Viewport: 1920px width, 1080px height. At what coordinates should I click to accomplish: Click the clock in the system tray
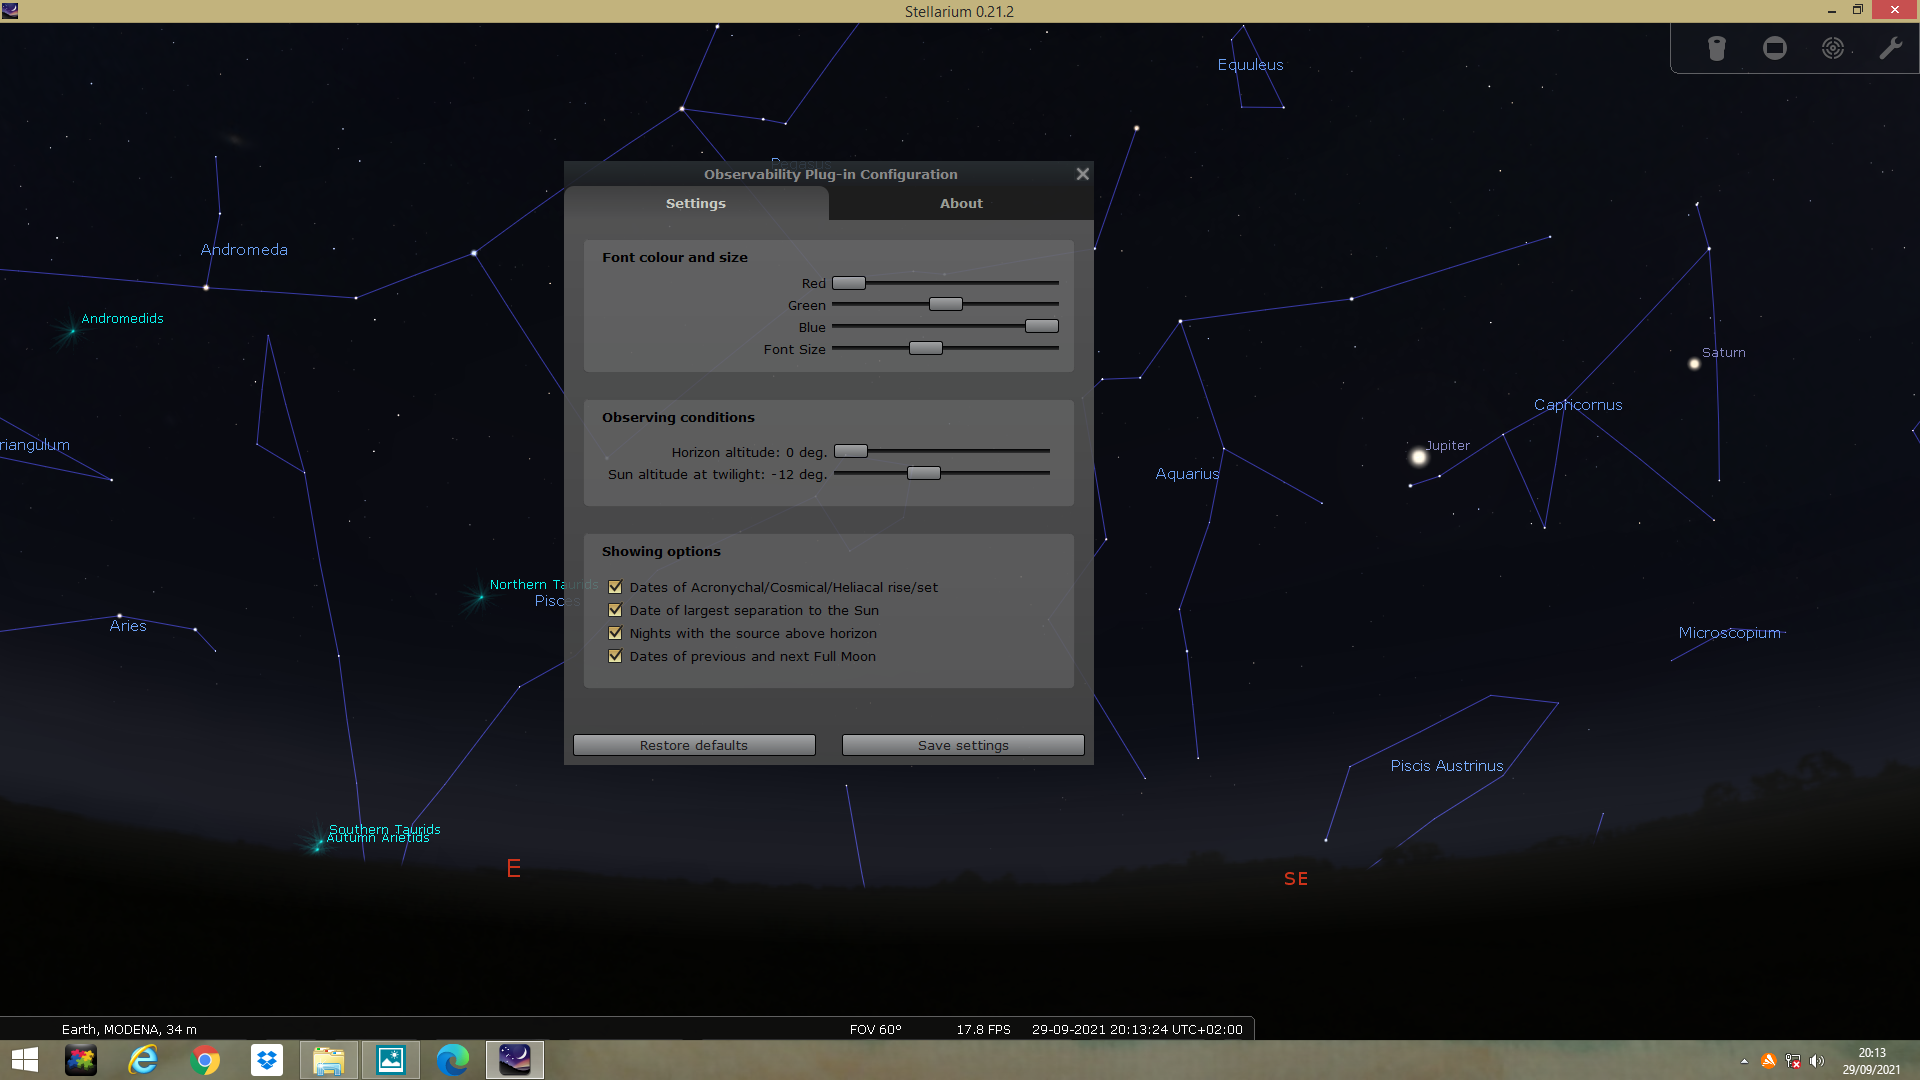point(1872,1059)
